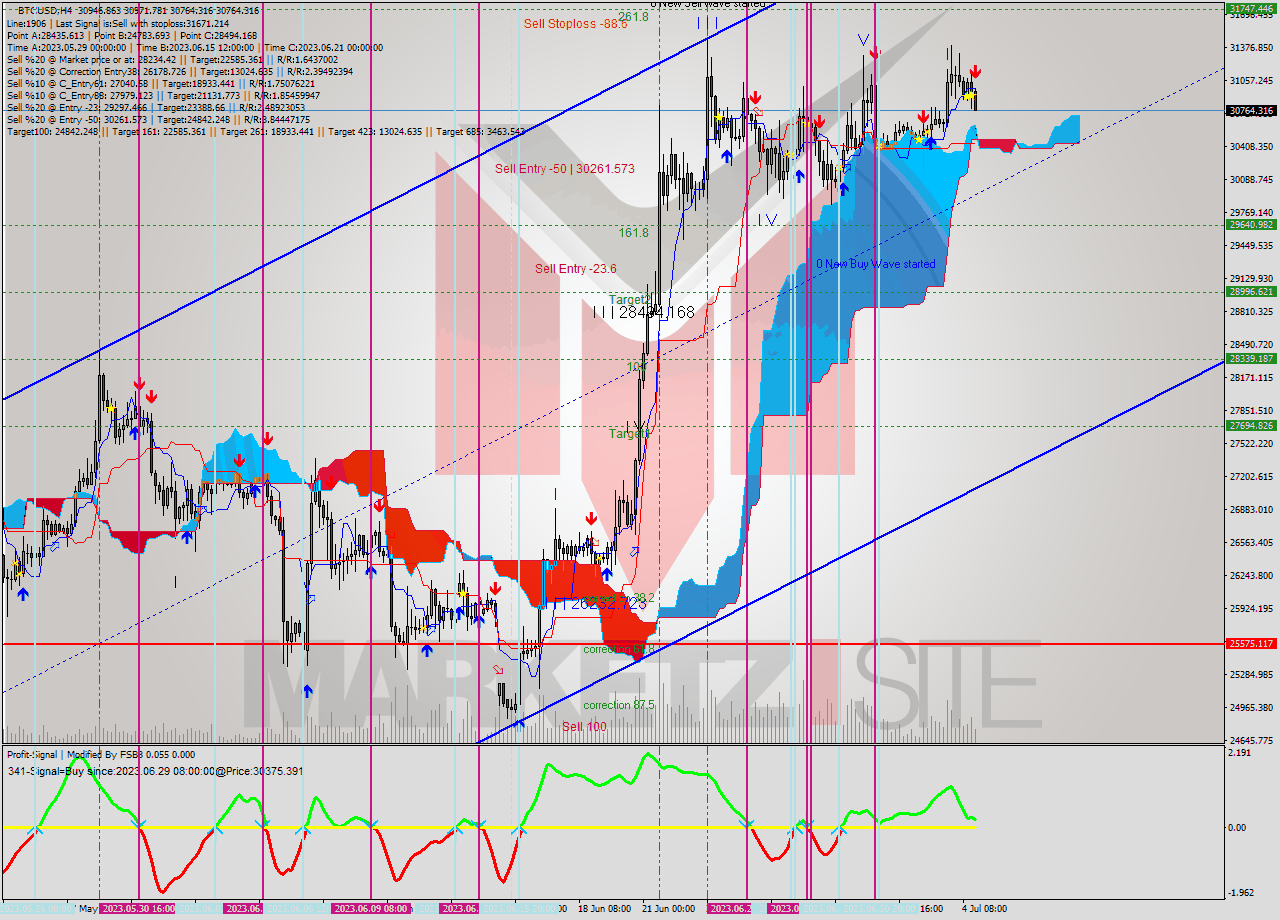This screenshot has height=920, width=1280.
Task: Click the 'Sell Entry -23.6' label
Action: click(575, 268)
